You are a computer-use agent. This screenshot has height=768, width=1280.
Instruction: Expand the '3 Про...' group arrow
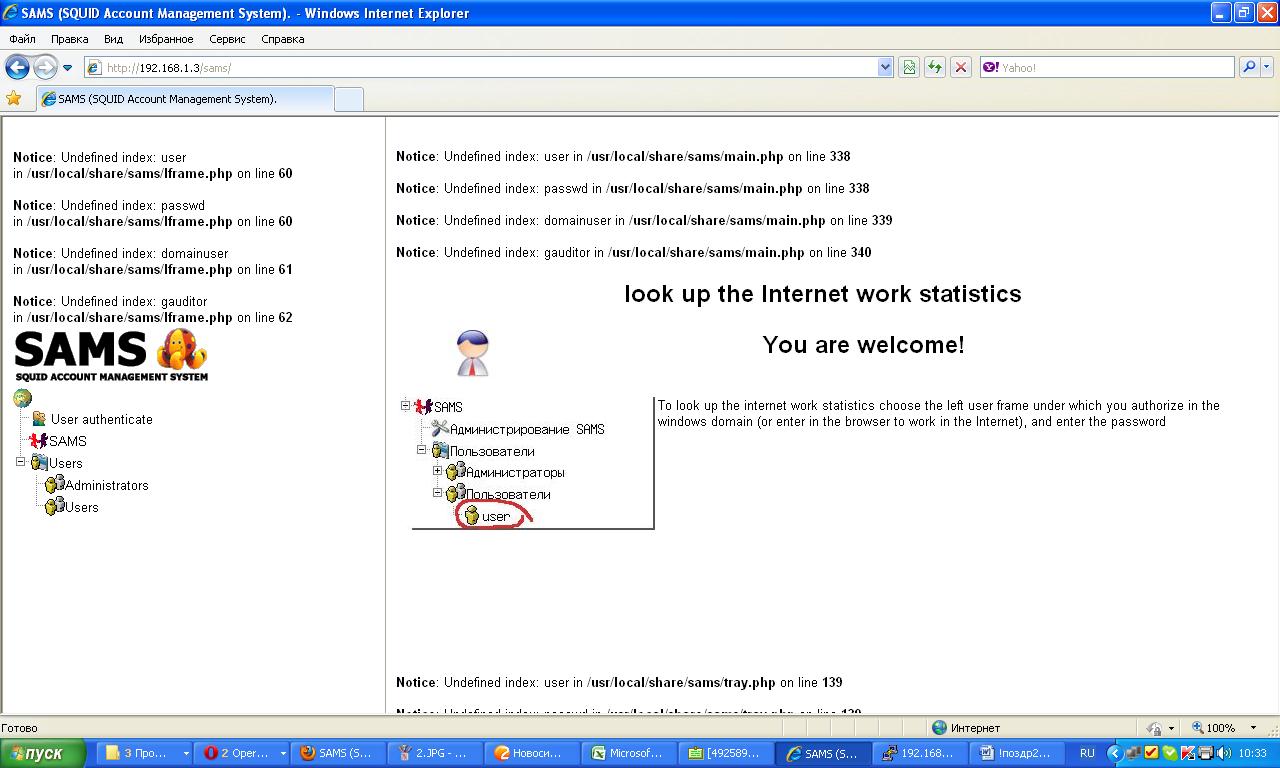pos(185,753)
